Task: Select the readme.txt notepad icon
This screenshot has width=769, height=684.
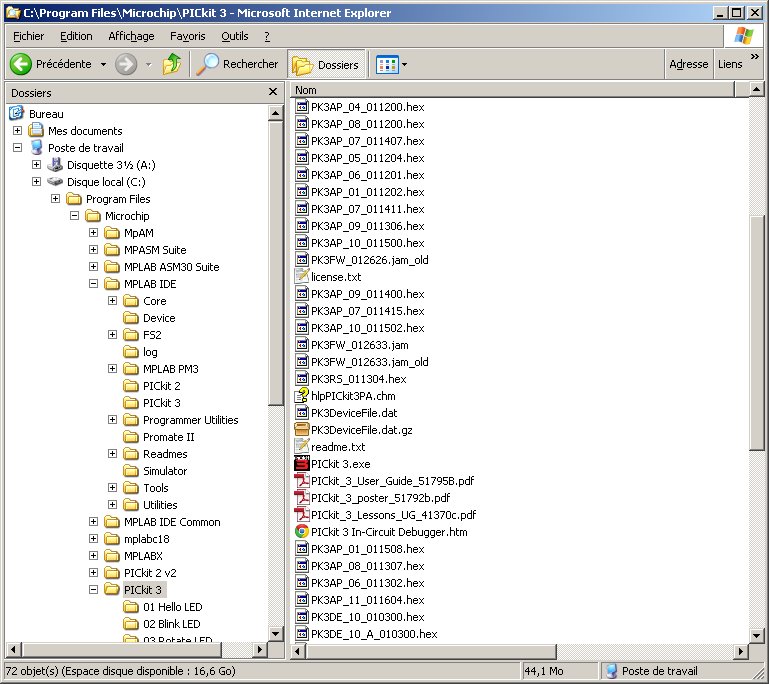Action: (302, 447)
